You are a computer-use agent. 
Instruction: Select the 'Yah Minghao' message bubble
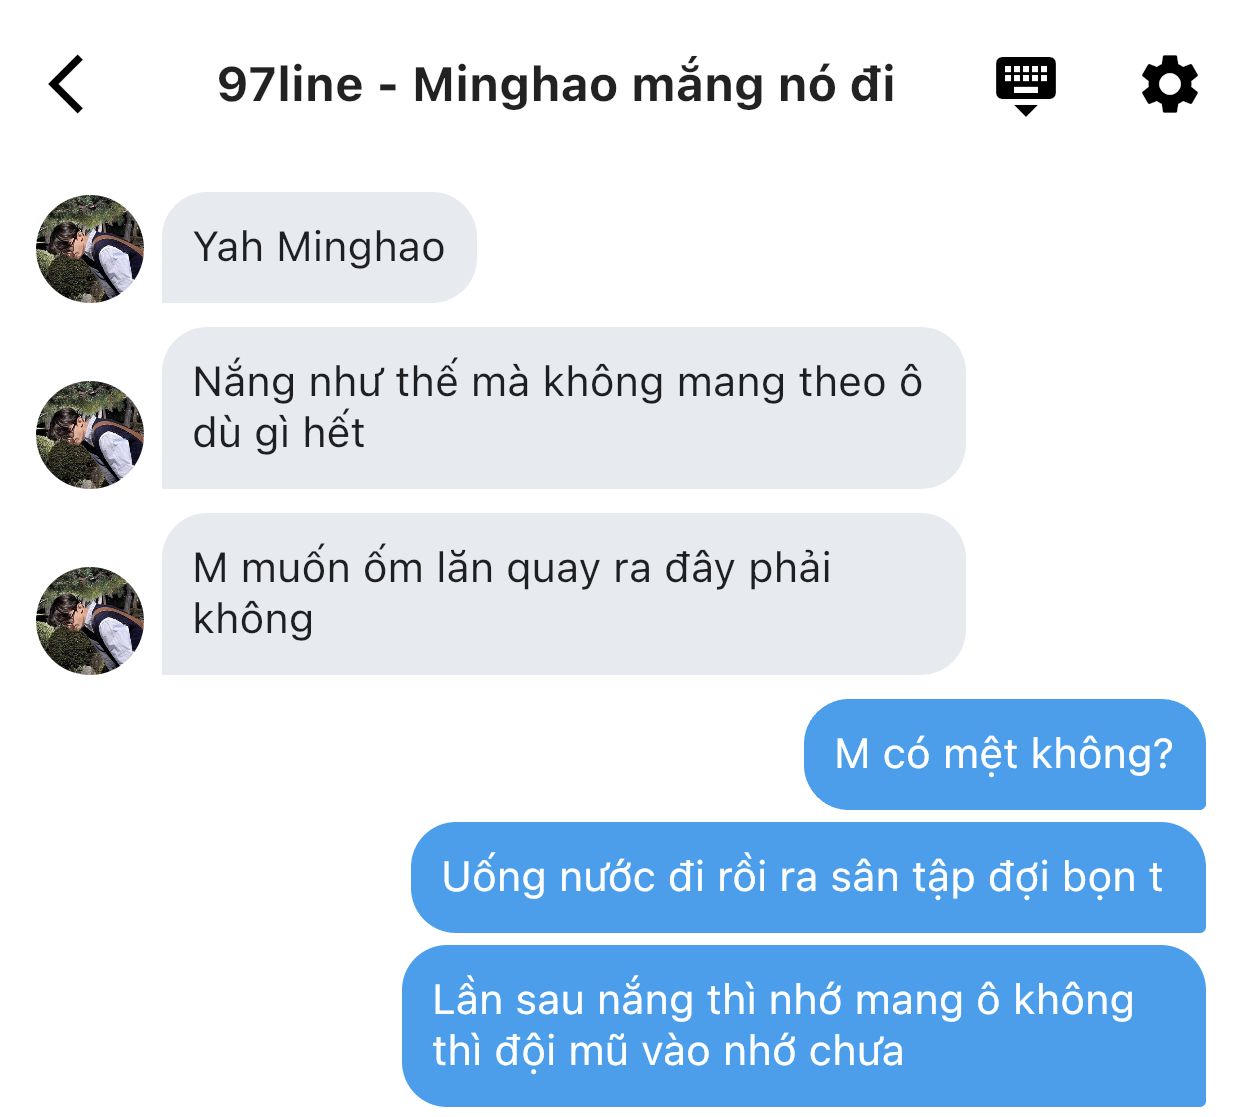[319, 248]
